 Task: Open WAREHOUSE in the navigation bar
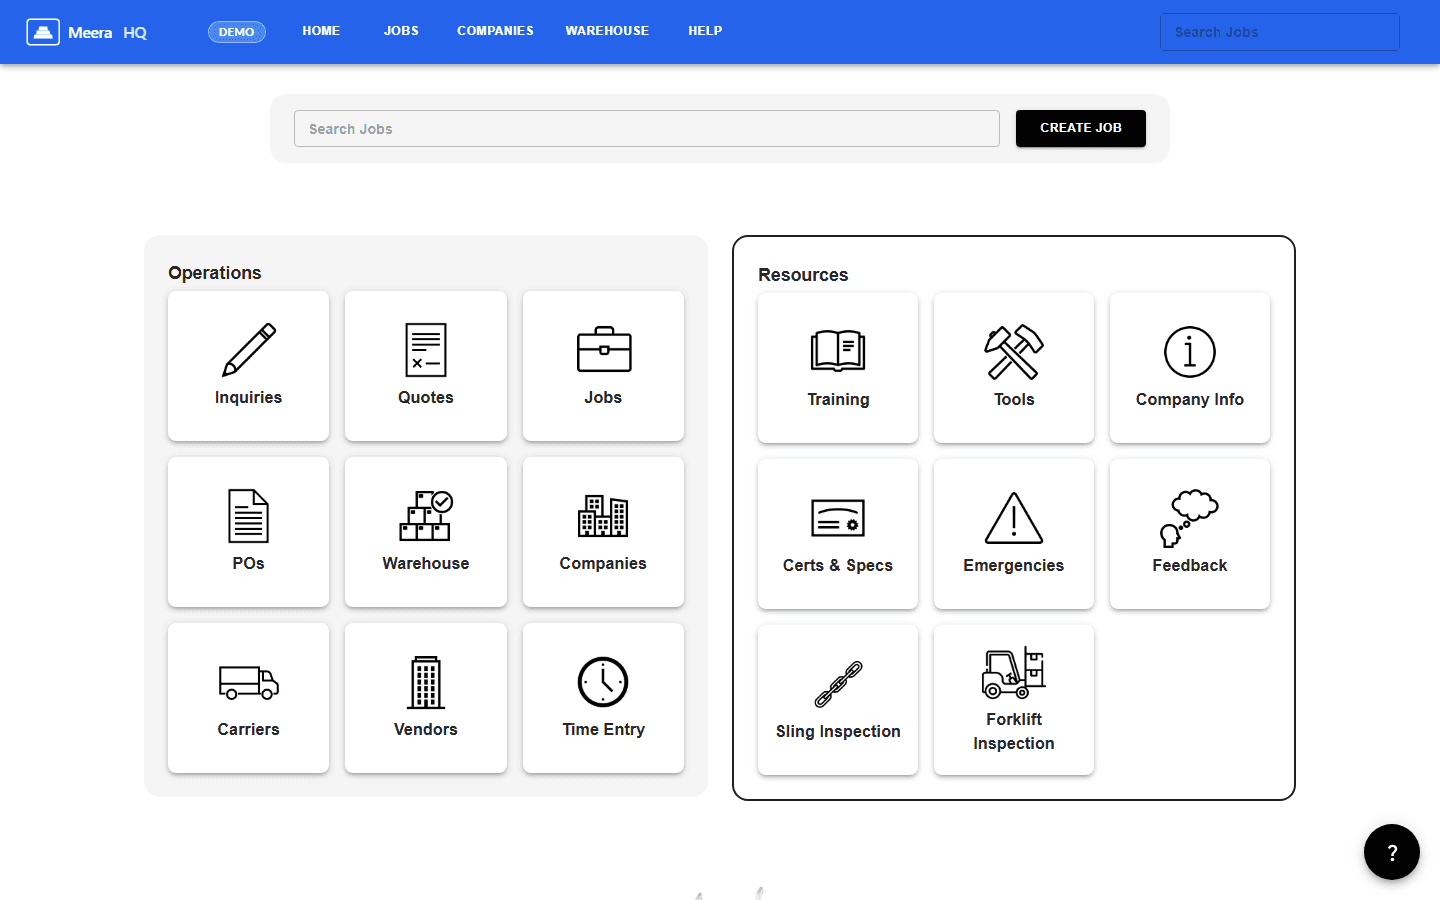pos(607,31)
